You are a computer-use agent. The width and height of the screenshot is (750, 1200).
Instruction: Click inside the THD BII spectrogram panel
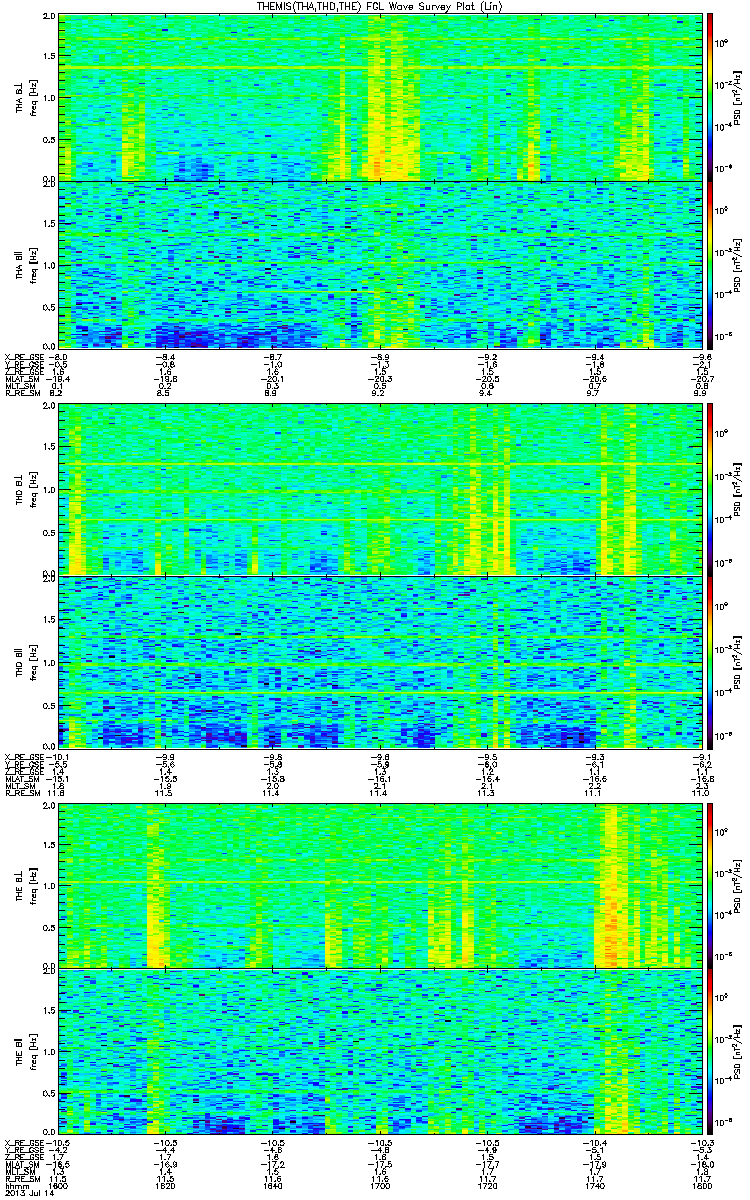[x=378, y=661]
